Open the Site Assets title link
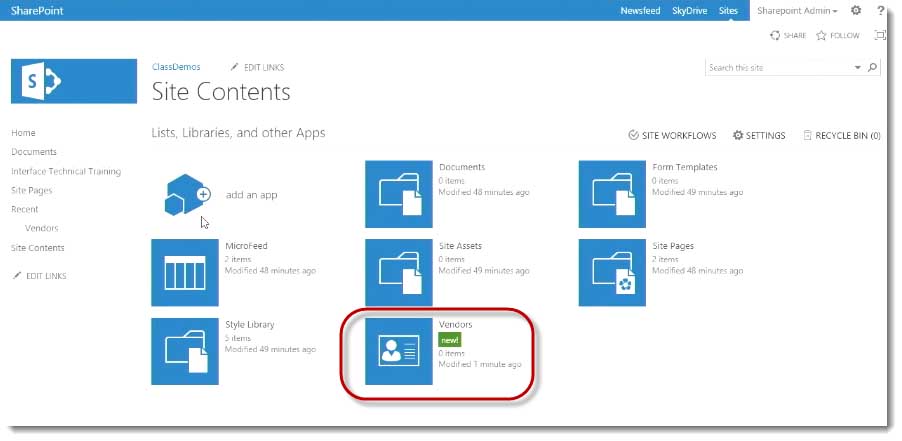This screenshot has height=441, width=902. (x=460, y=246)
